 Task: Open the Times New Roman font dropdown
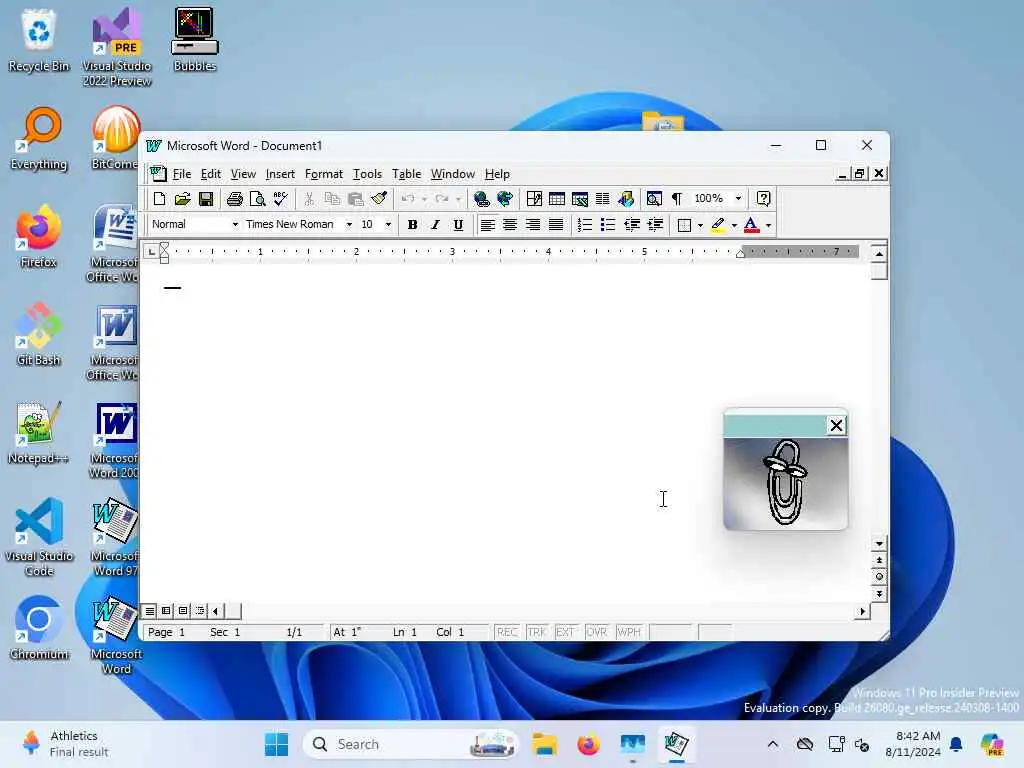pyautogui.click(x=349, y=225)
